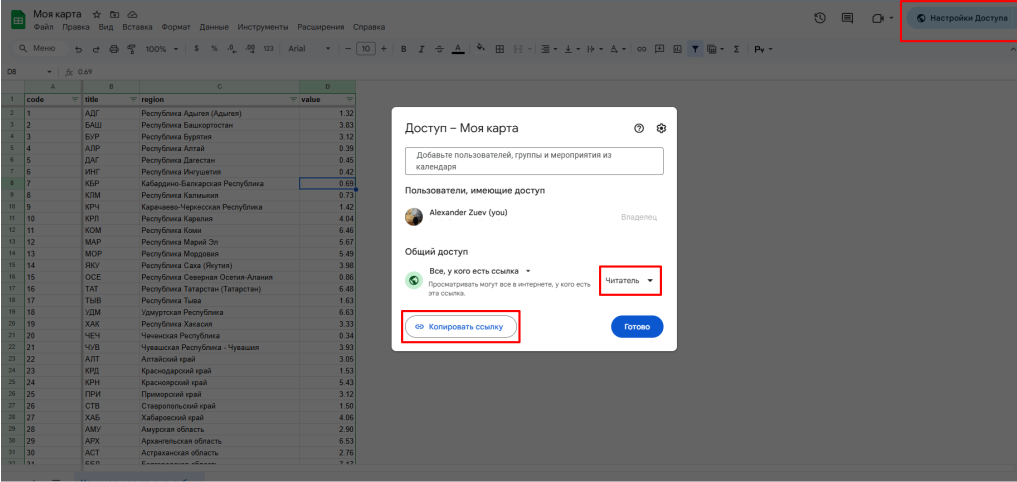Apply currency format with $ icon
Screen dimensions: 1017x482
coord(196,49)
